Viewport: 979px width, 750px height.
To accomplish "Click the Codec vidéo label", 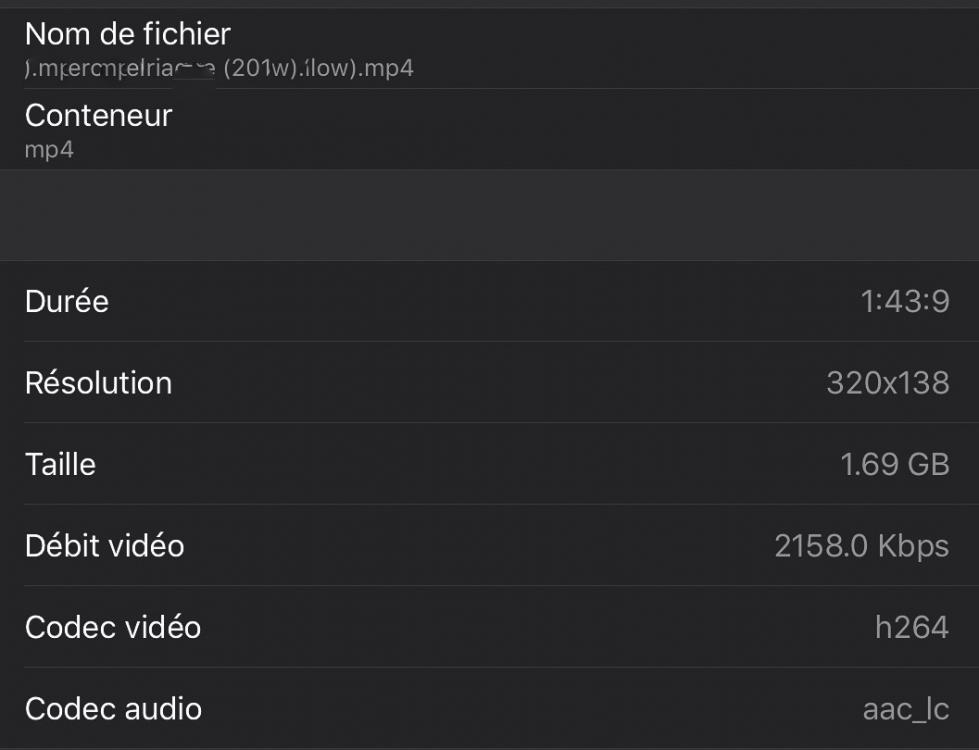I will tap(113, 628).
